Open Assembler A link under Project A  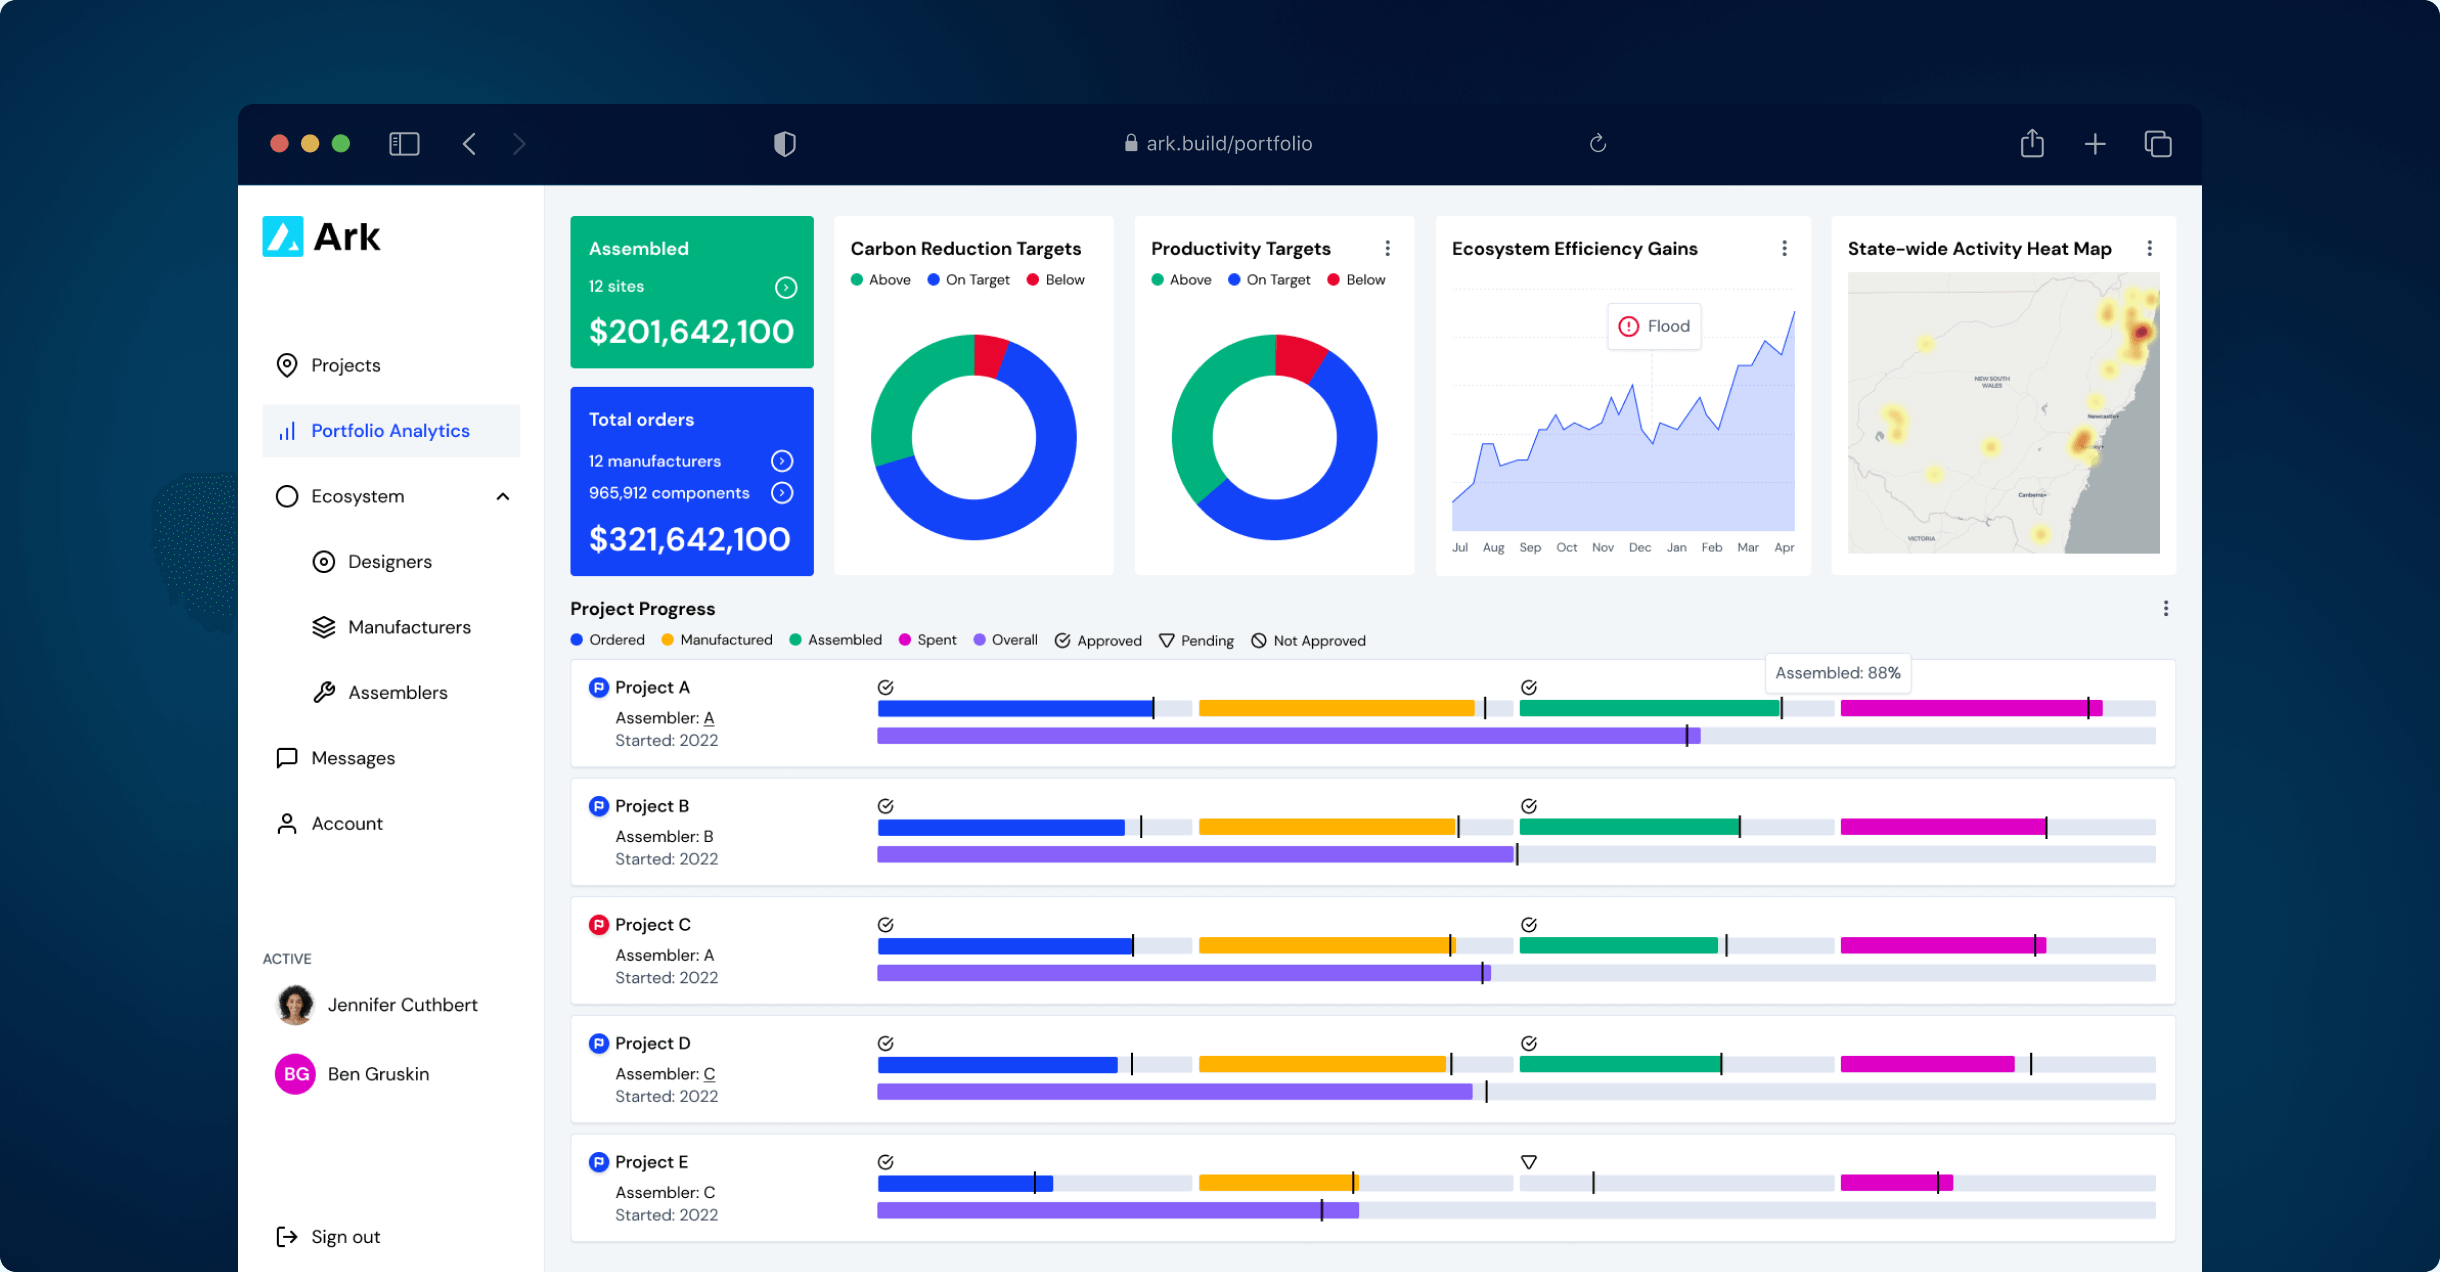[x=708, y=718]
